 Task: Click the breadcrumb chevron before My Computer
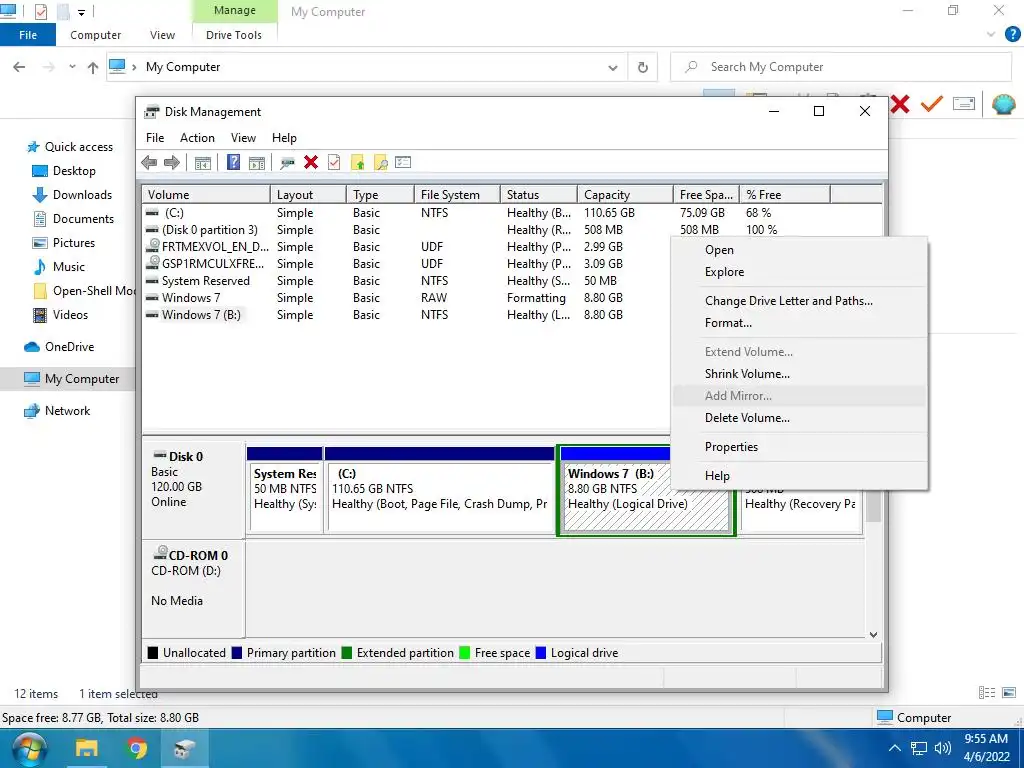[x=134, y=67]
